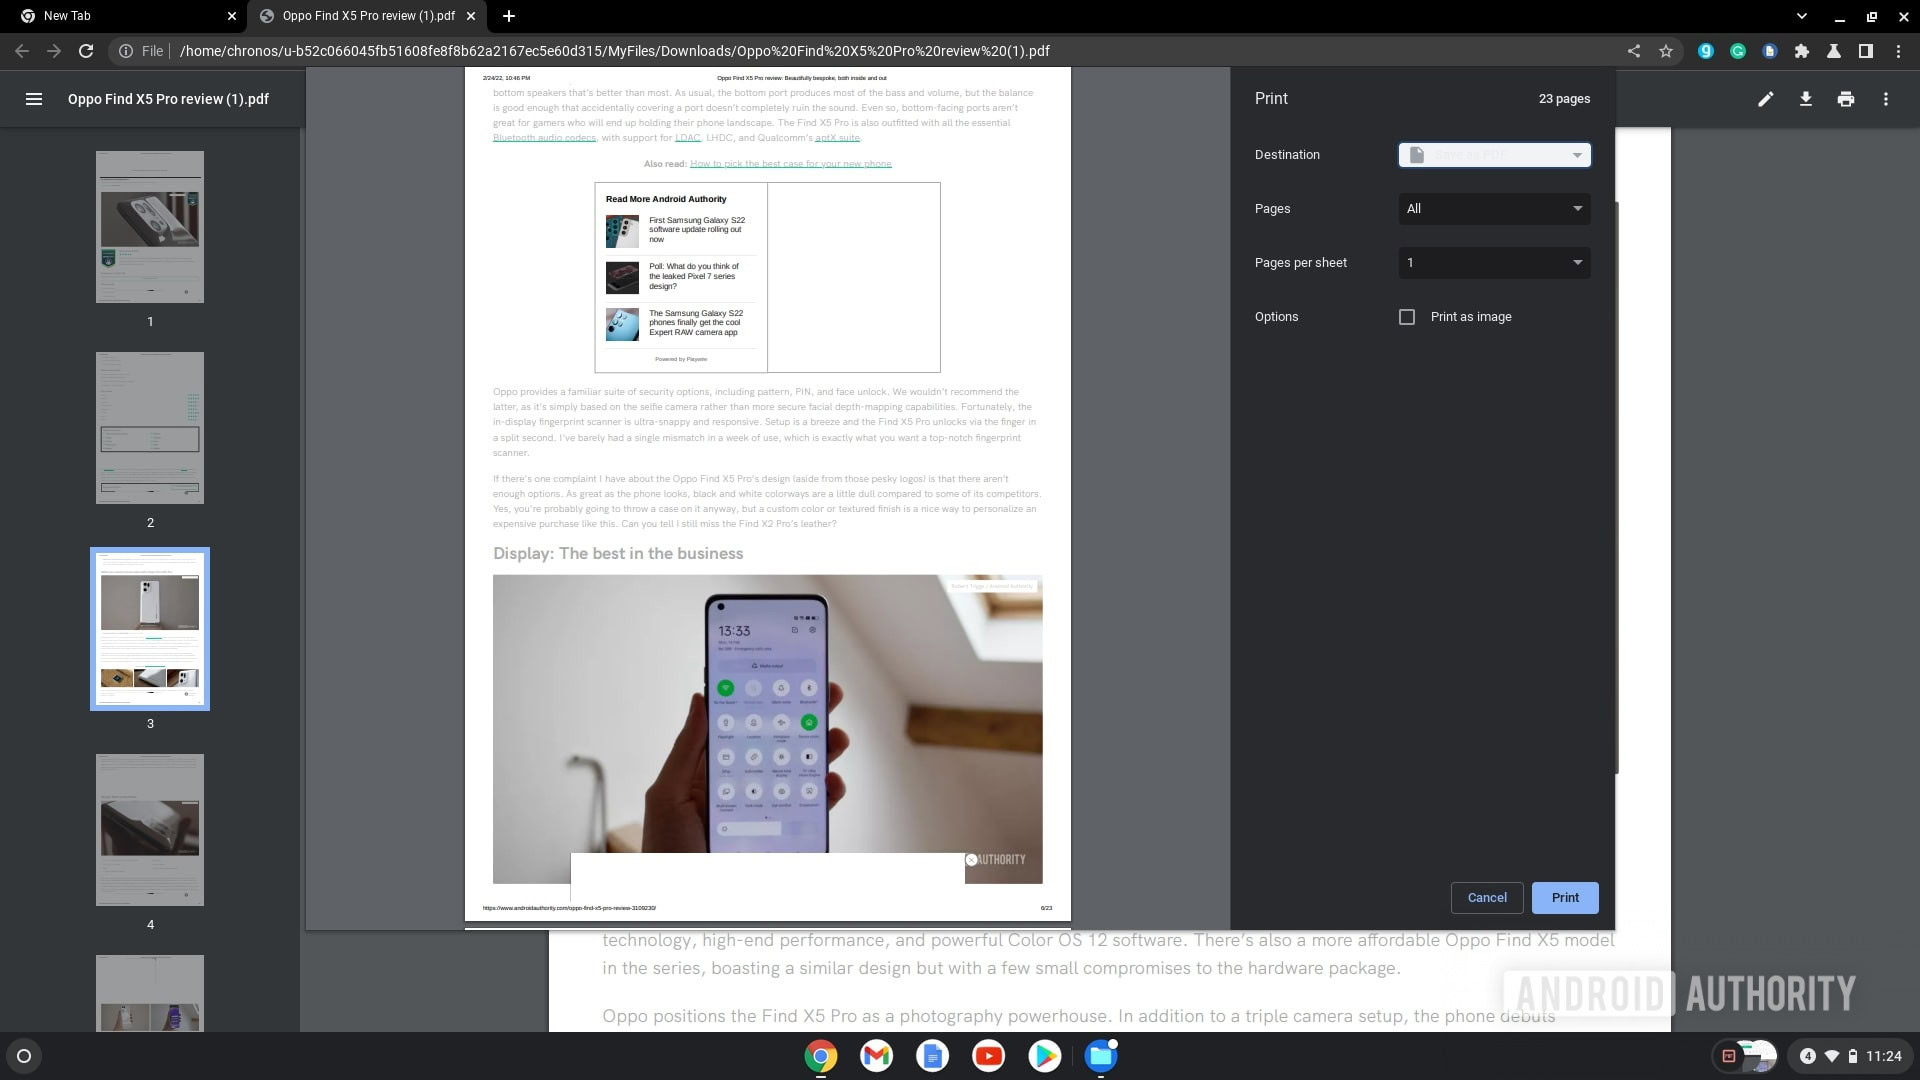Open the PDF viewer more actions menu

[1886, 99]
